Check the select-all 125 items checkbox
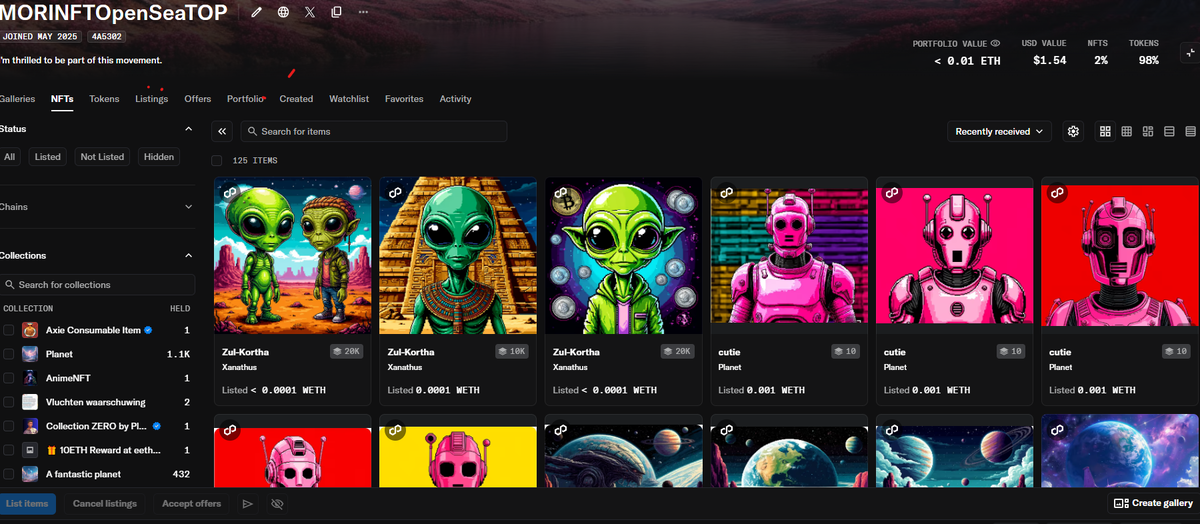Screen dimensions: 1200x524 217,160
